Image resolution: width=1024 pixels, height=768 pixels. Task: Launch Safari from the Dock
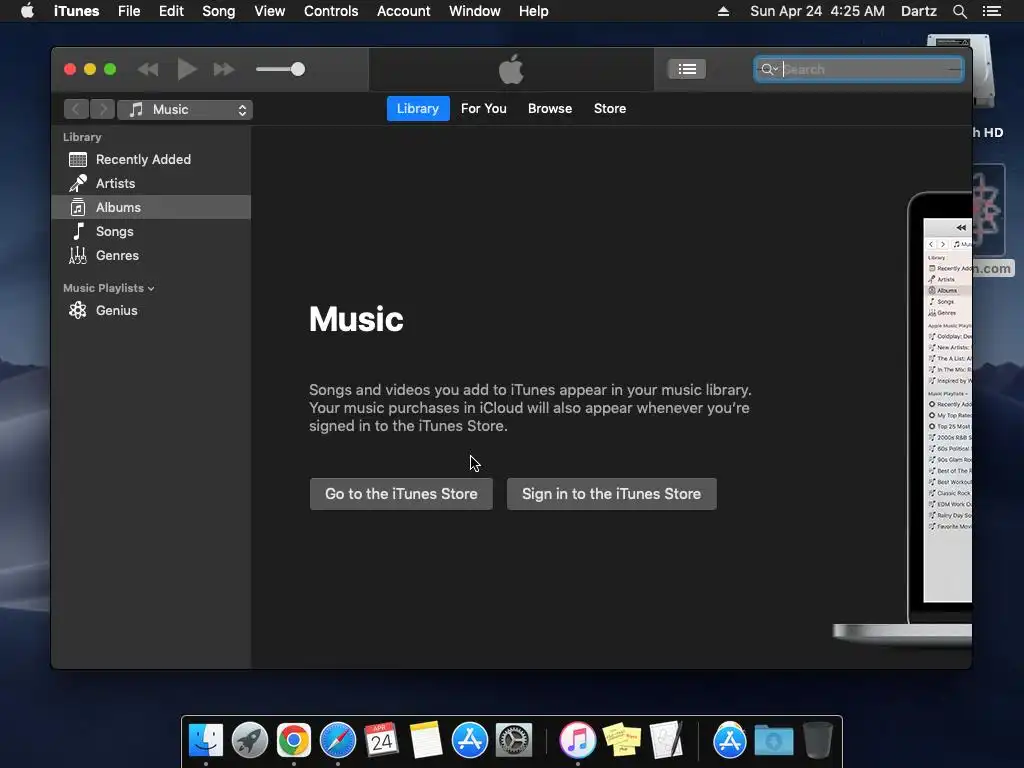tap(338, 740)
